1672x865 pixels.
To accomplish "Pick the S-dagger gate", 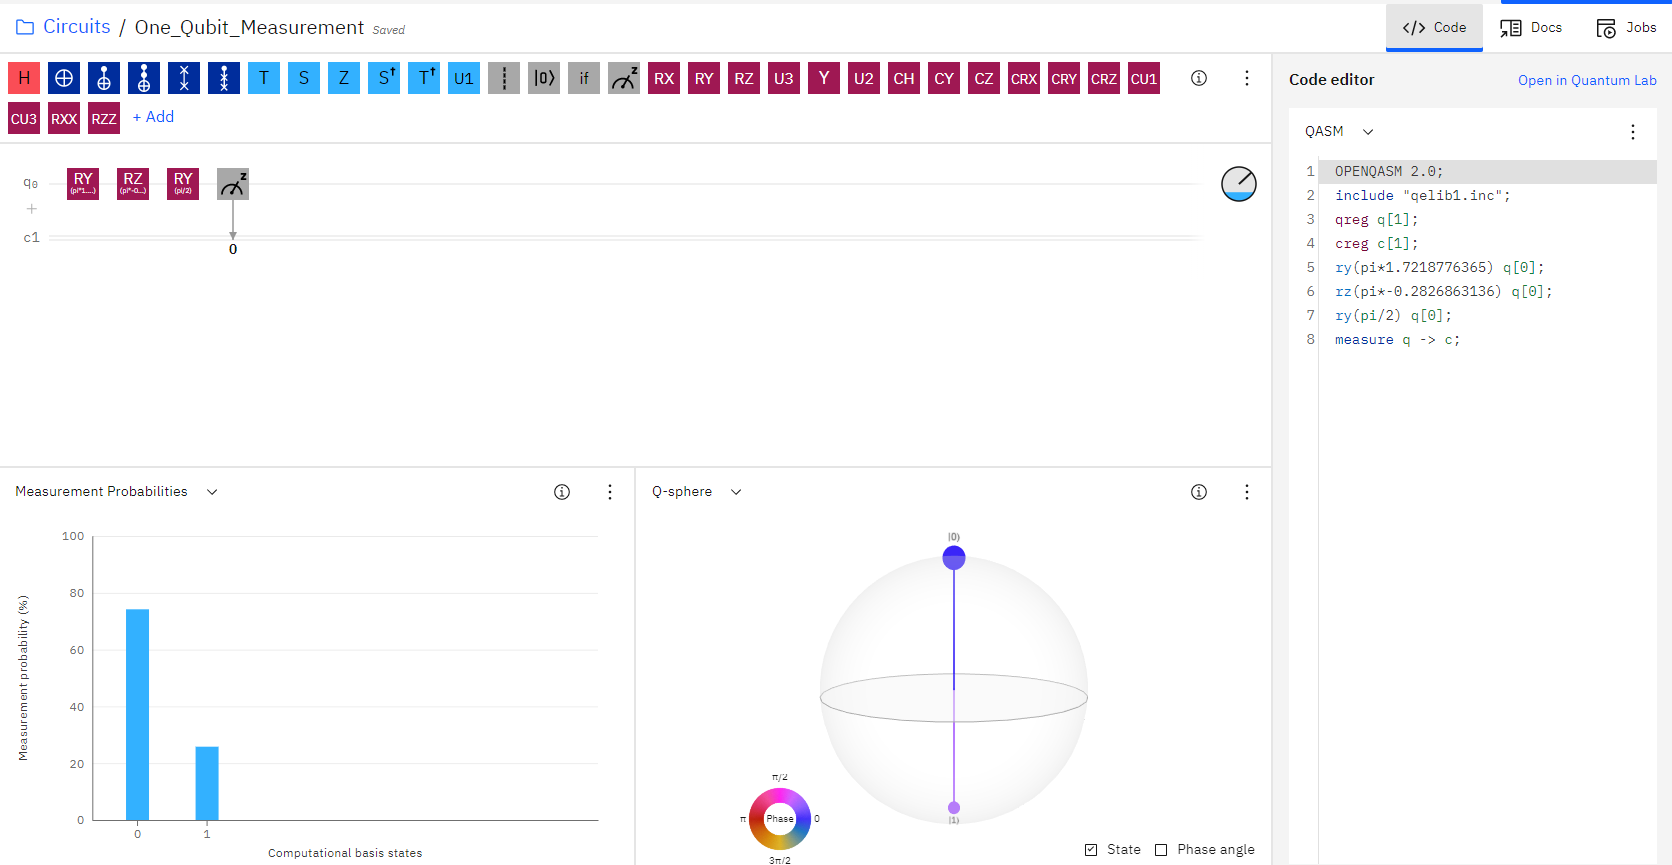I will pyautogui.click(x=384, y=78).
